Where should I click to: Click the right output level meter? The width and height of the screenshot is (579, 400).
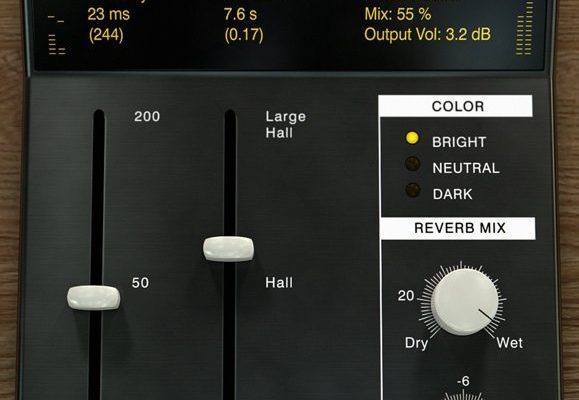pyautogui.click(x=525, y=29)
